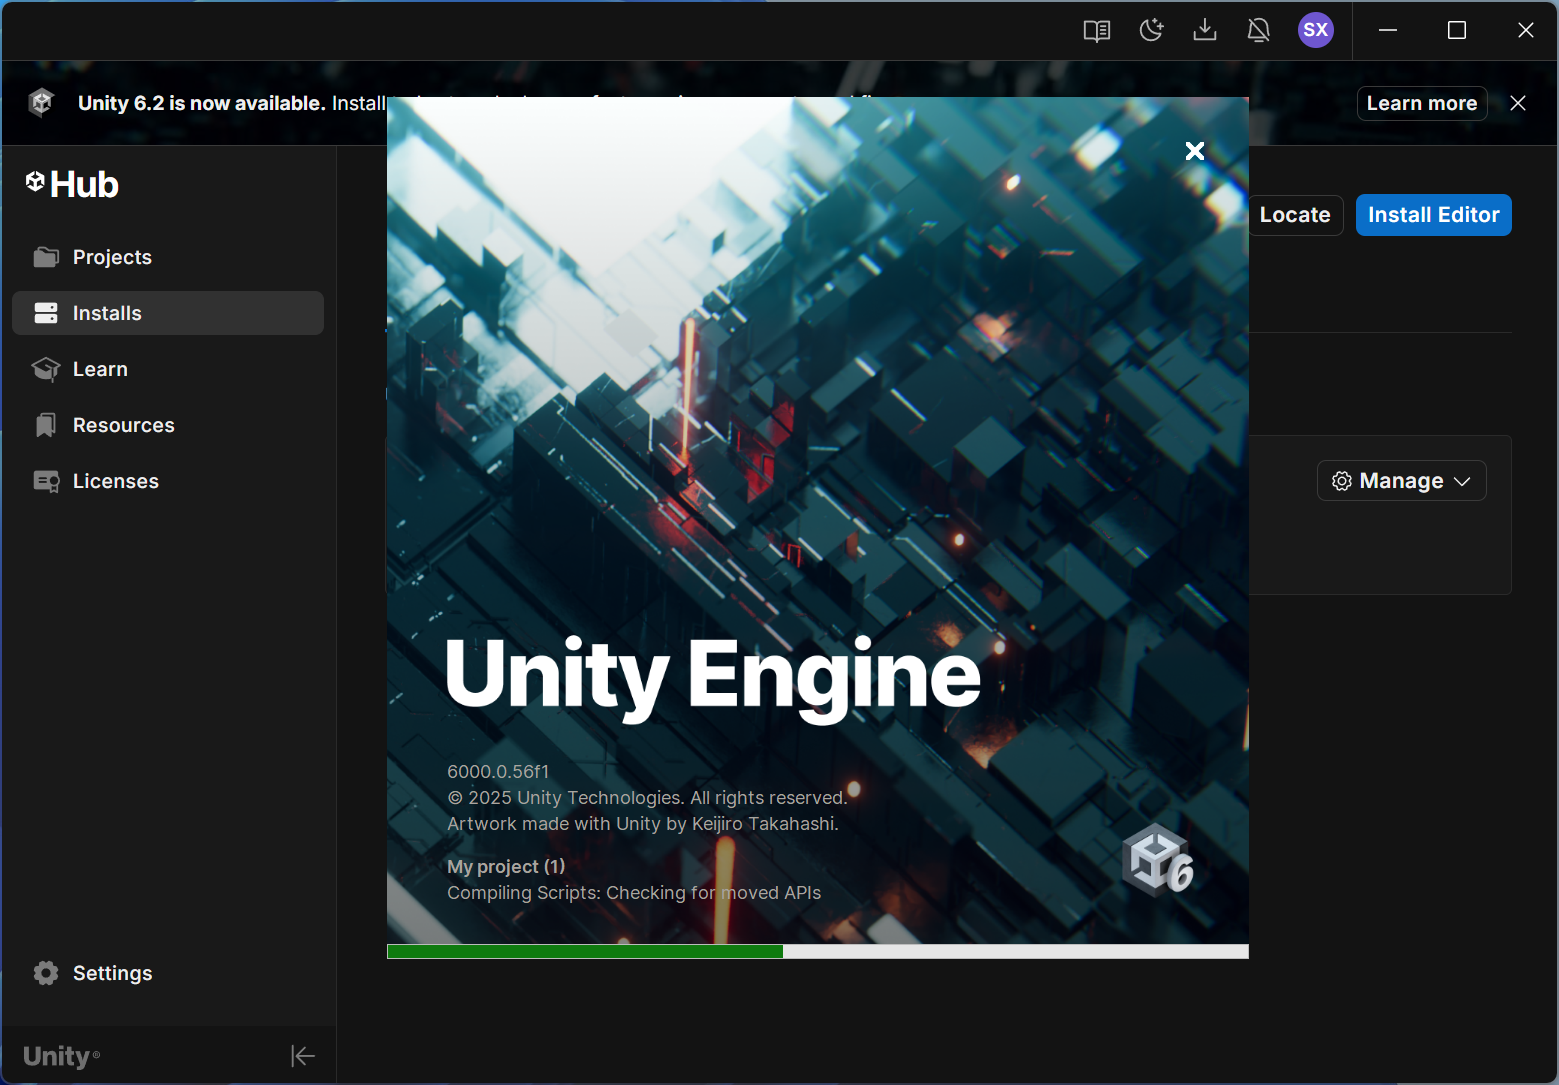
Task: Minimize the Unity Hub window
Action: [1388, 30]
